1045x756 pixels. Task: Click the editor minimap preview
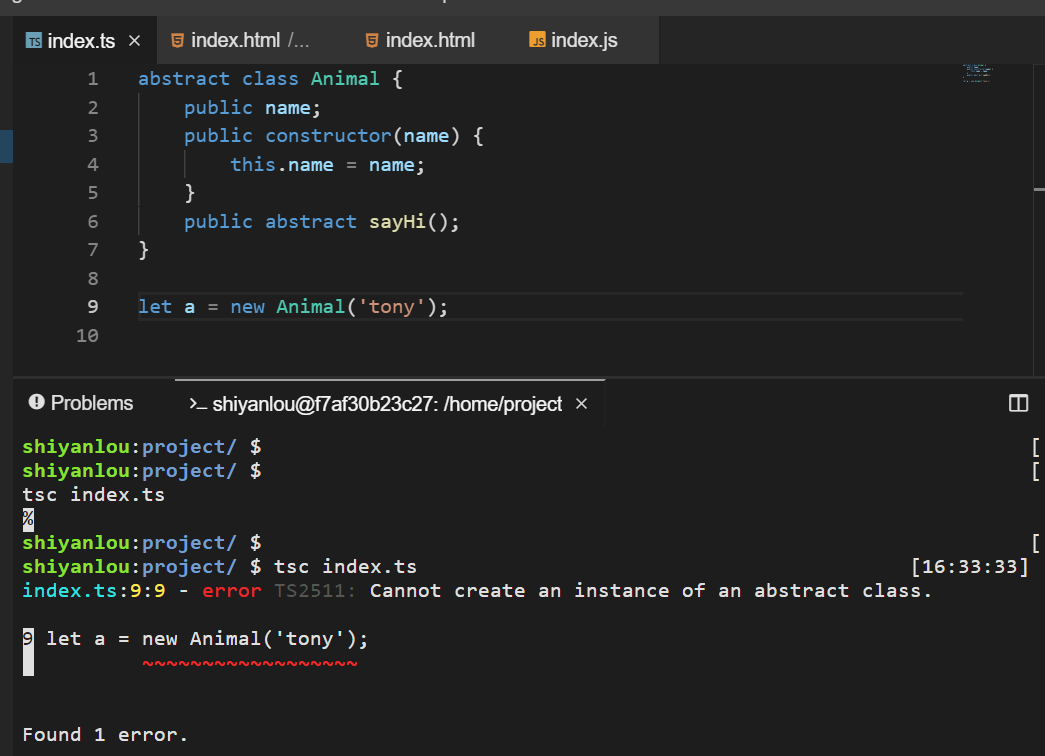click(x=978, y=73)
